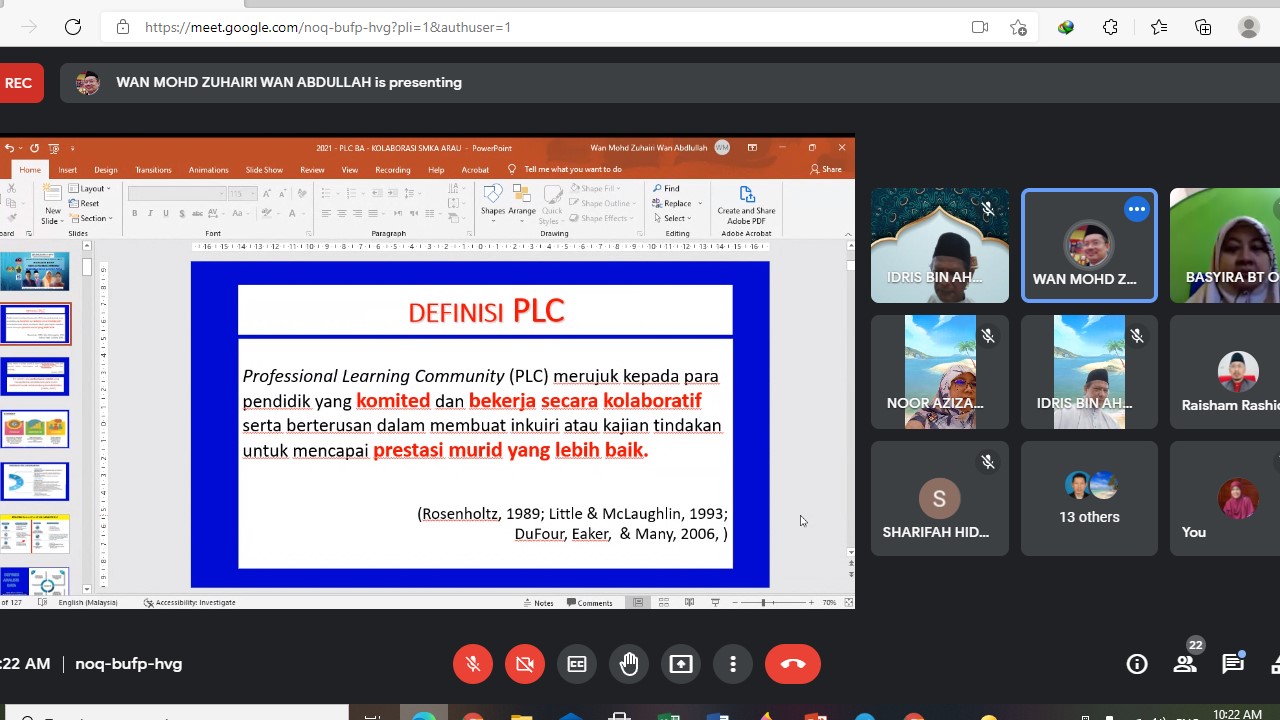Toggle Underline formatting

(x=166, y=213)
